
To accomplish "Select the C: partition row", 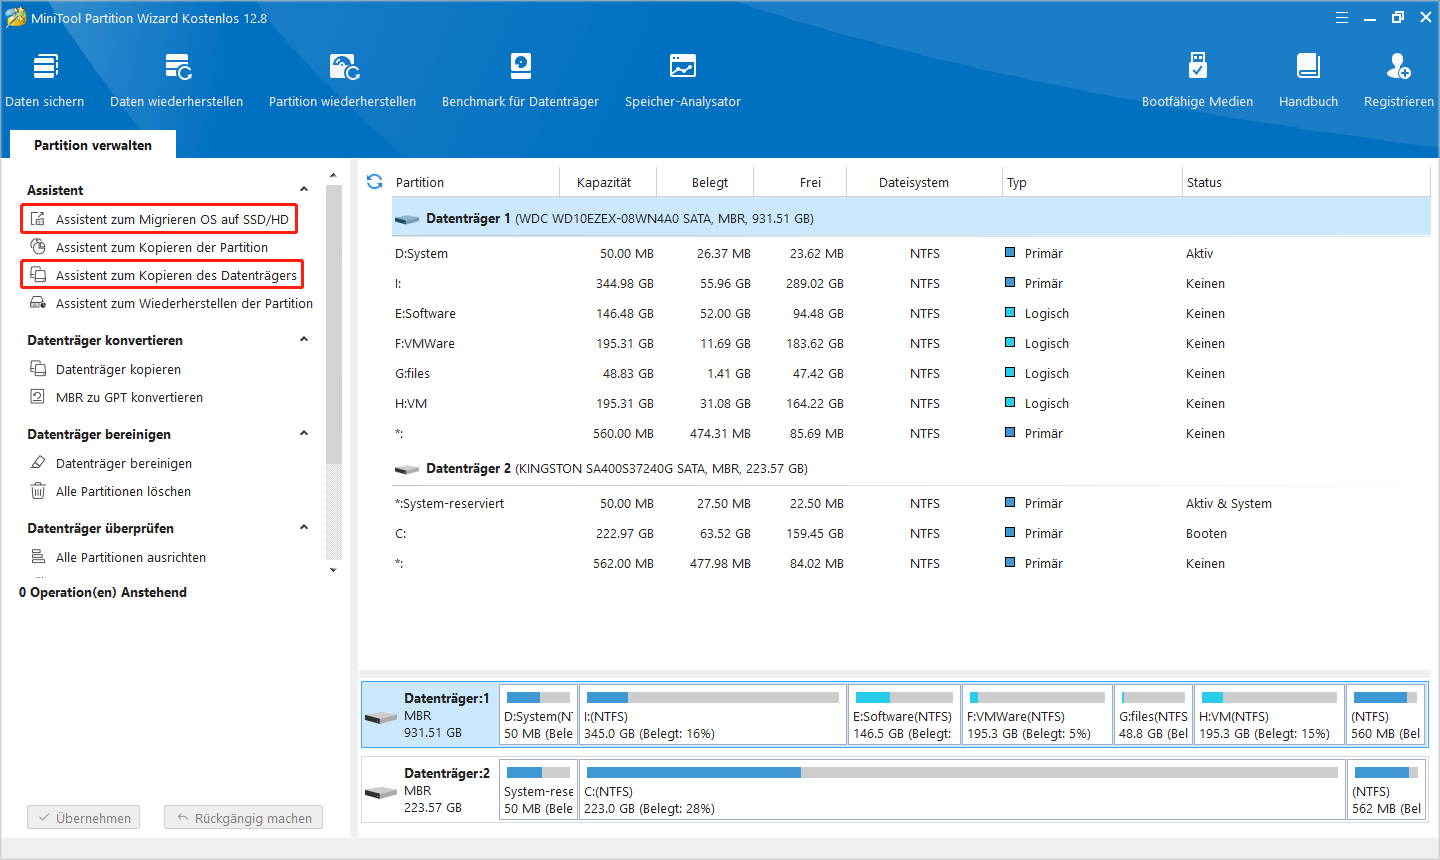I will 910,534.
